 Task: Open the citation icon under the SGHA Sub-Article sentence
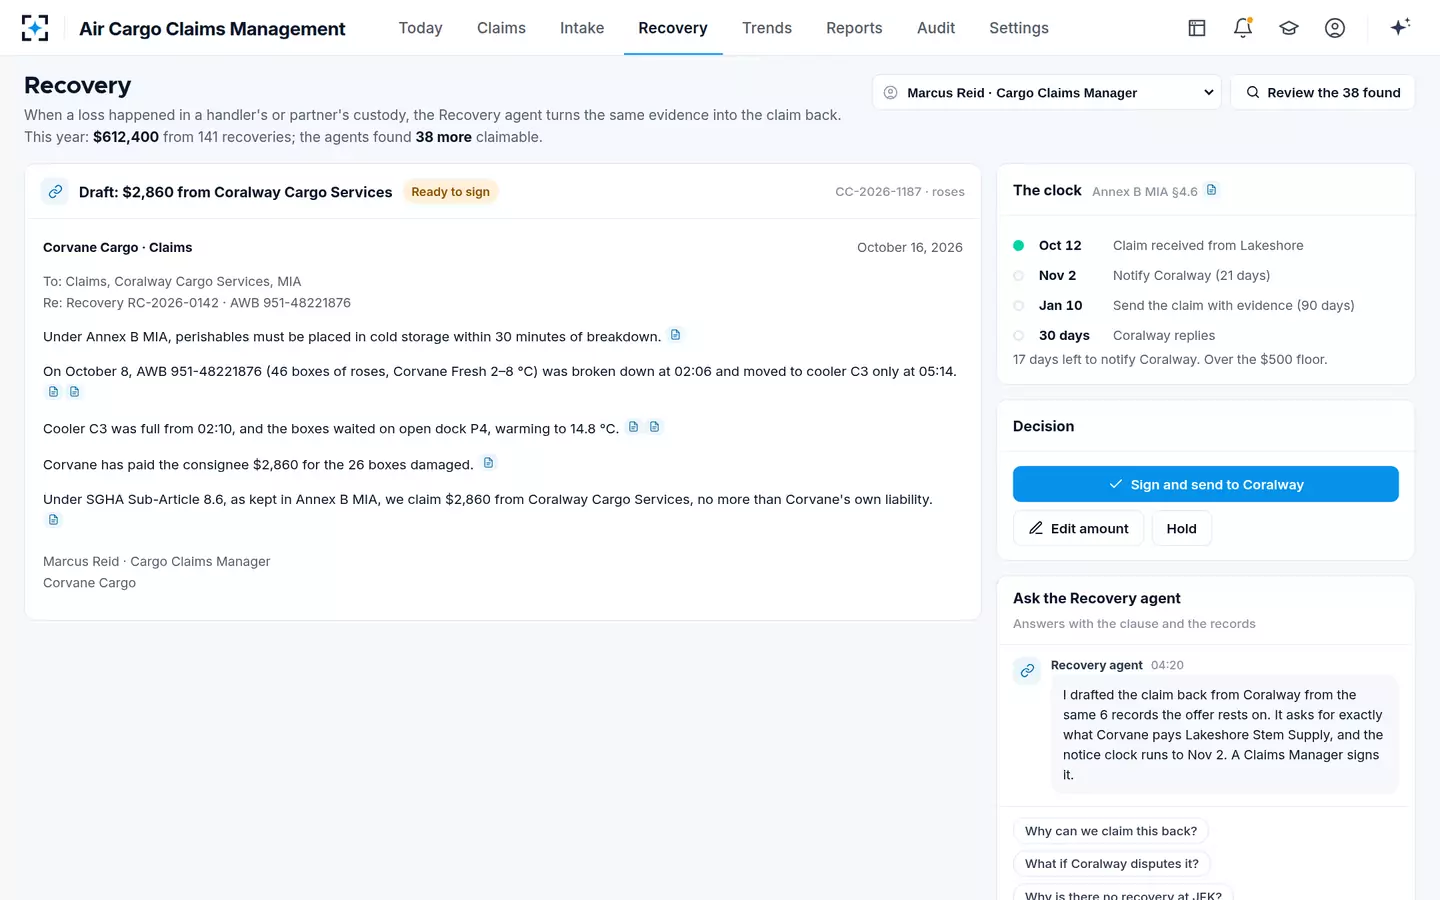click(x=54, y=520)
